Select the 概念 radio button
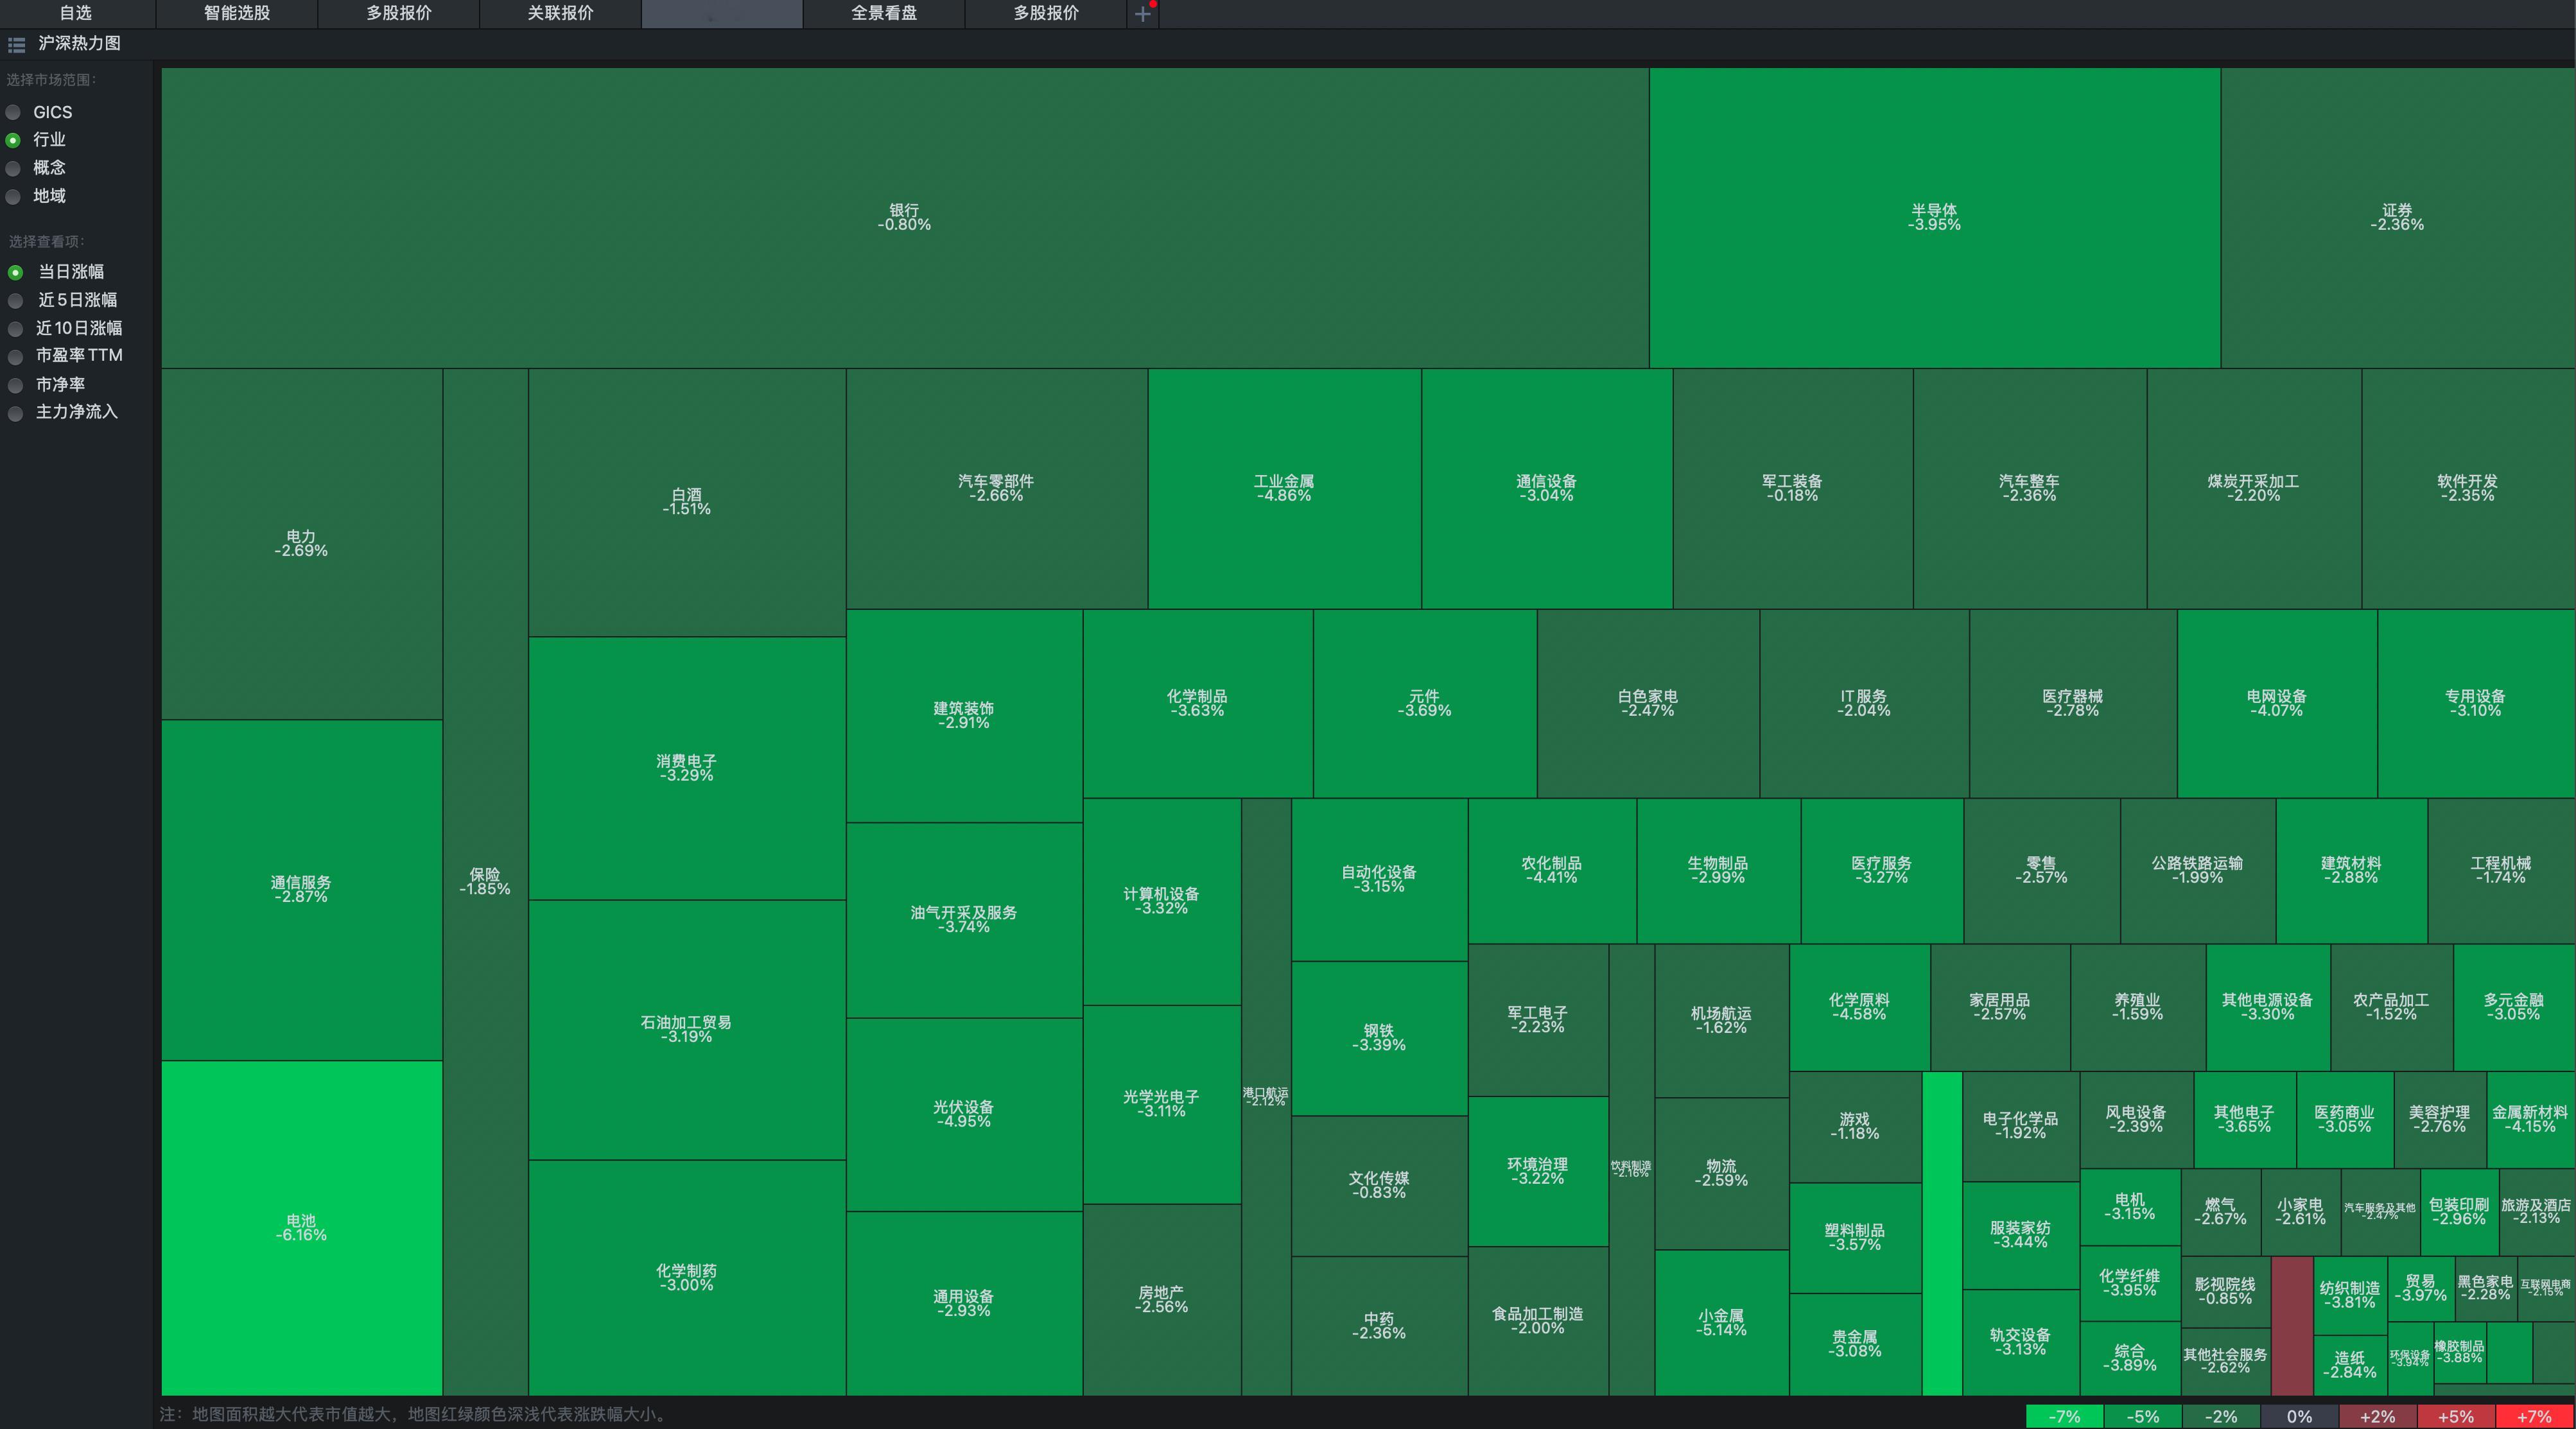This screenshot has width=2576, height=1429. coord(14,168)
